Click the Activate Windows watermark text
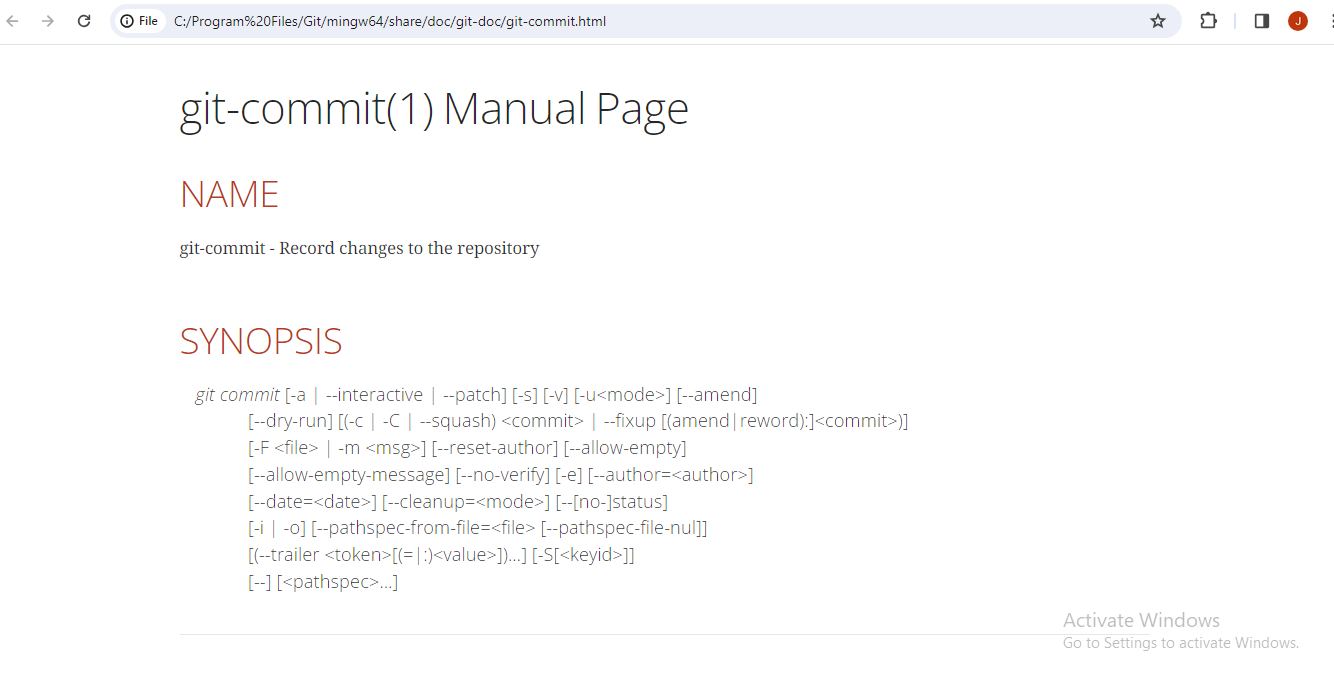1334x674 pixels. point(1141,620)
